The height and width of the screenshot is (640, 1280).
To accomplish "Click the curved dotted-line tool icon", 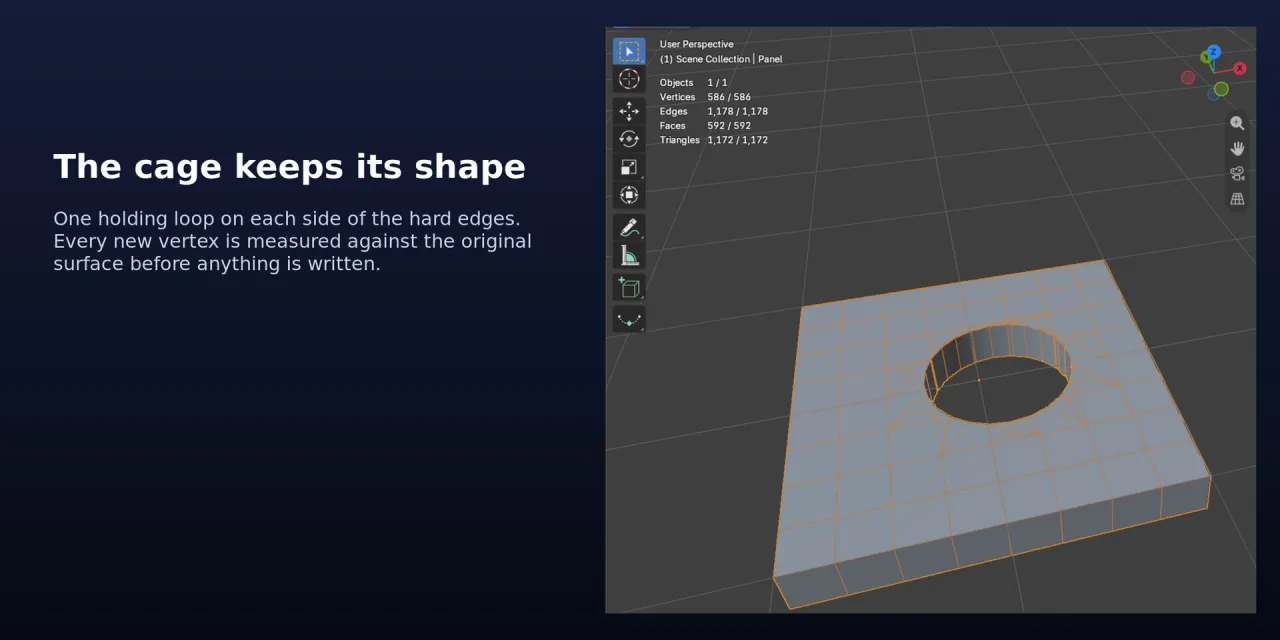I will tap(629, 320).
